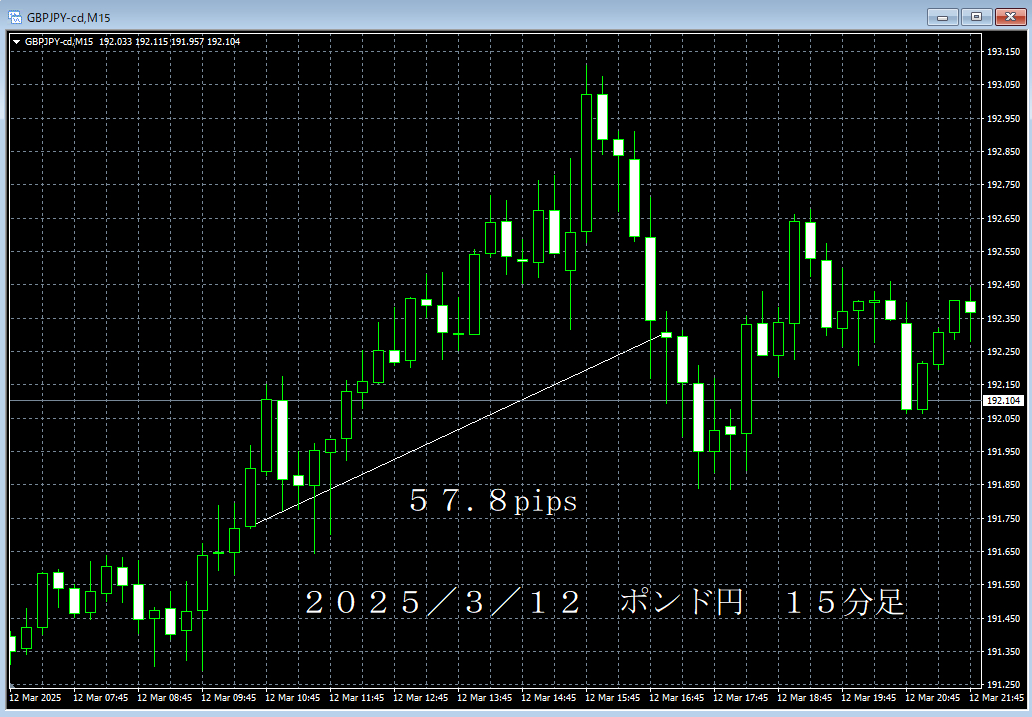1032x717 pixels.
Task: Click the current price tag 192.104
Action: [x=1003, y=401]
